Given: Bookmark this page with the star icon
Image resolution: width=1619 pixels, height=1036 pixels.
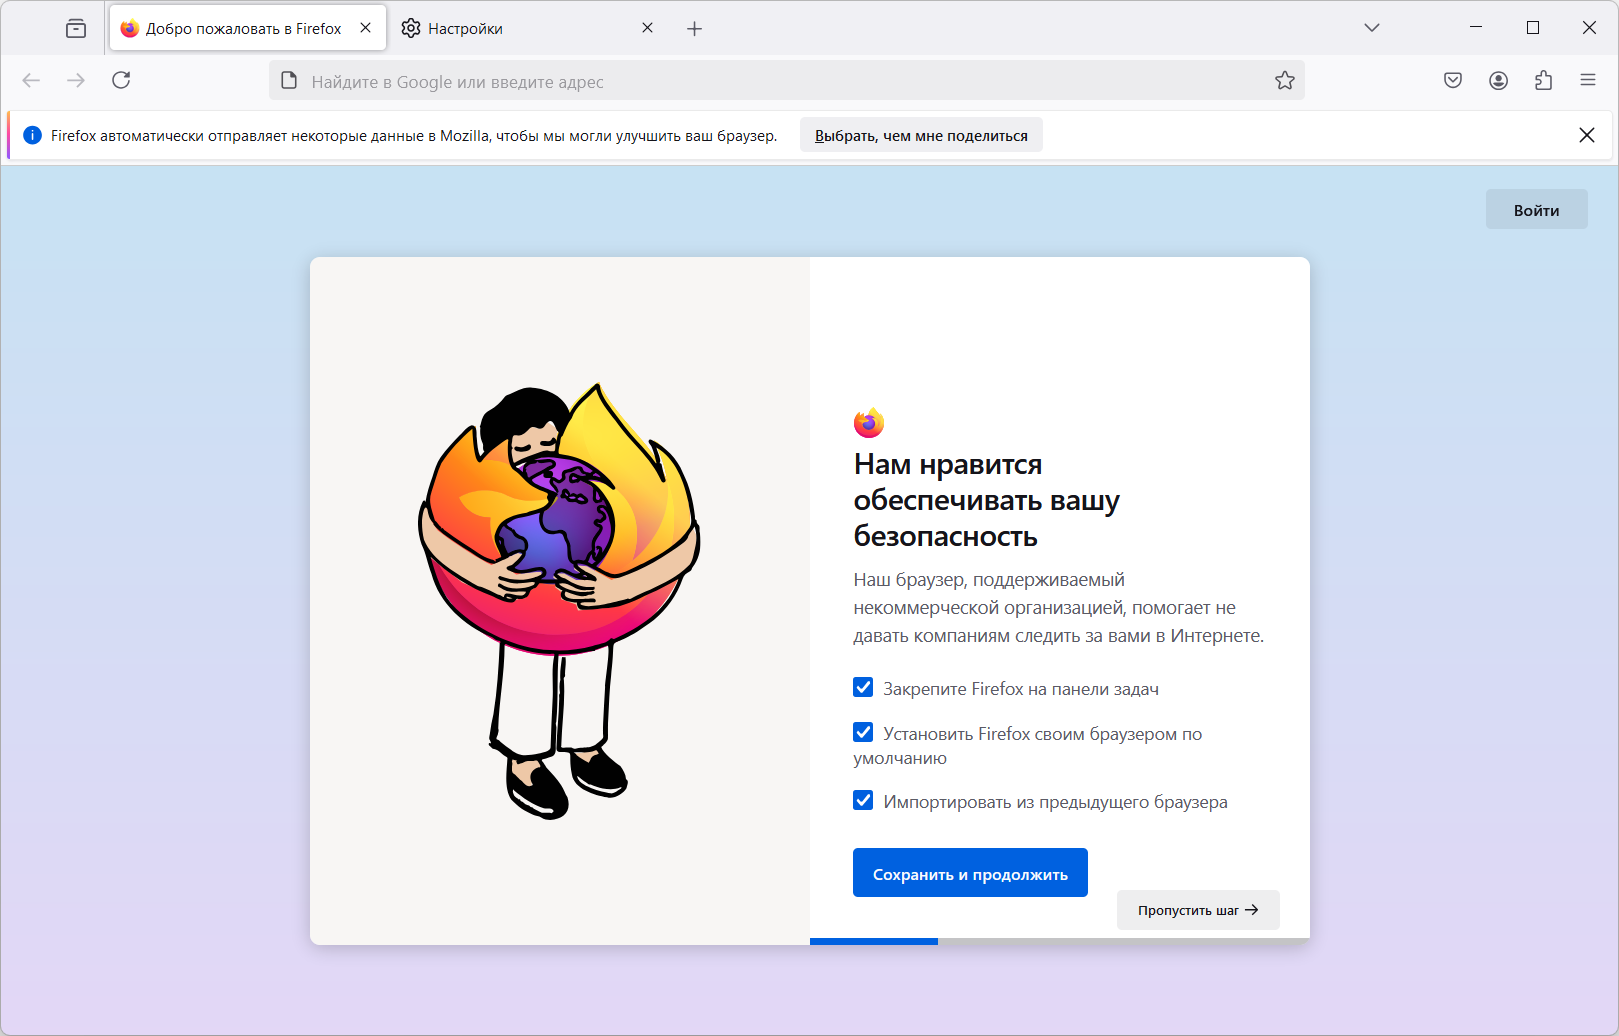Looking at the screenshot, I should [1285, 81].
